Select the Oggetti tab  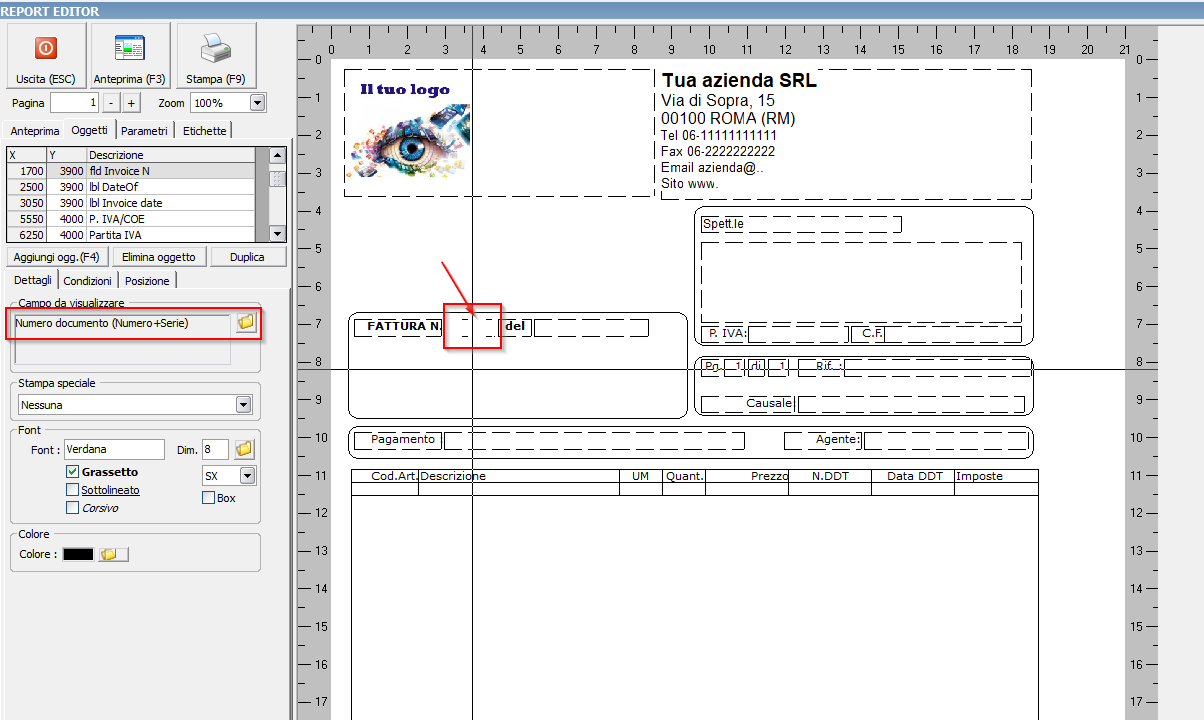[90, 130]
